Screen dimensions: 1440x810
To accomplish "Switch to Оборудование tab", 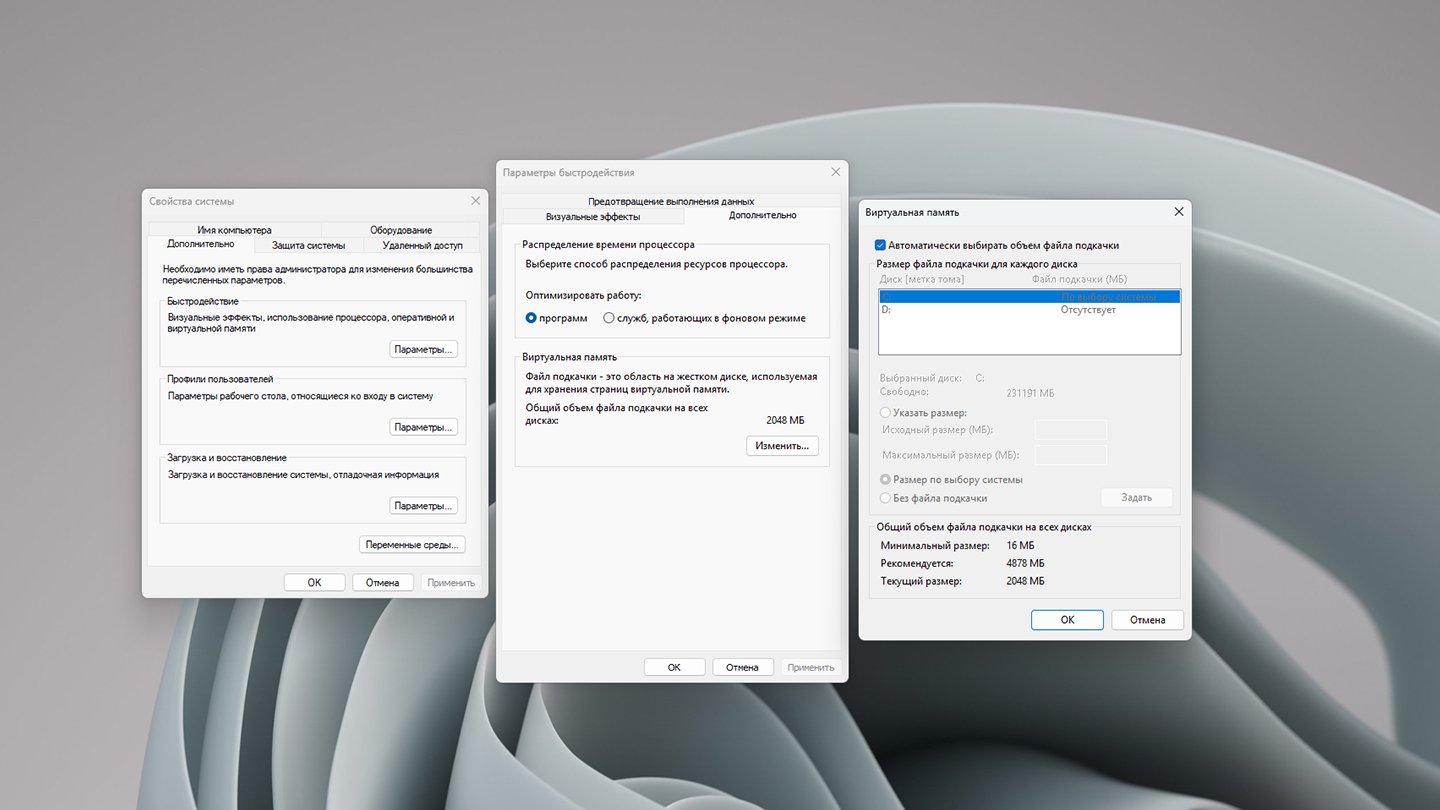I will tap(400, 230).
